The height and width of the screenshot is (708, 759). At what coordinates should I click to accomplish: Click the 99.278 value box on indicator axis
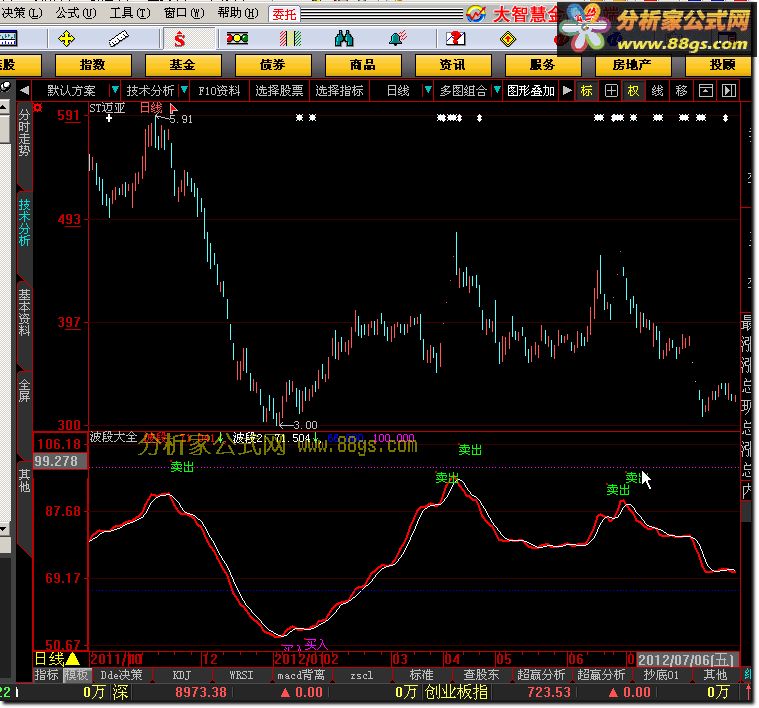tap(59, 461)
